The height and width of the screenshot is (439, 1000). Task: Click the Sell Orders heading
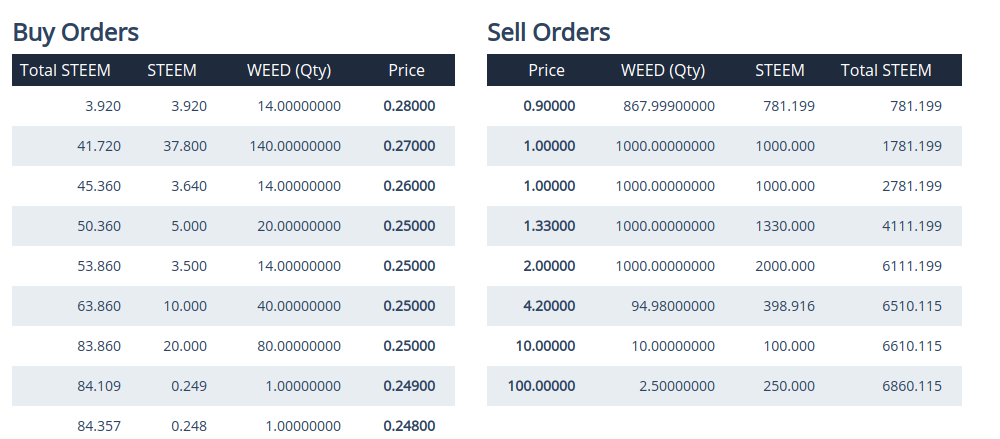[548, 32]
